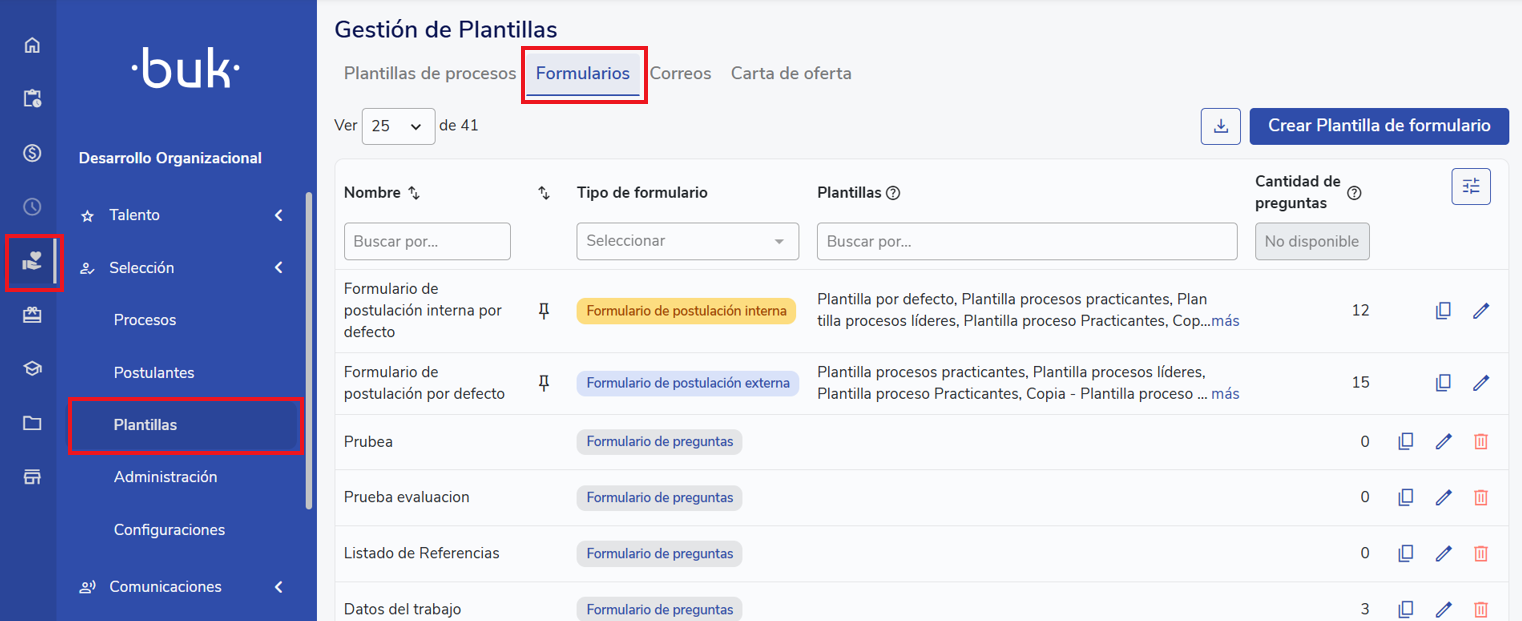The height and width of the screenshot is (621, 1522).
Task: Sort the table by Nombre column
Action: (x=414, y=193)
